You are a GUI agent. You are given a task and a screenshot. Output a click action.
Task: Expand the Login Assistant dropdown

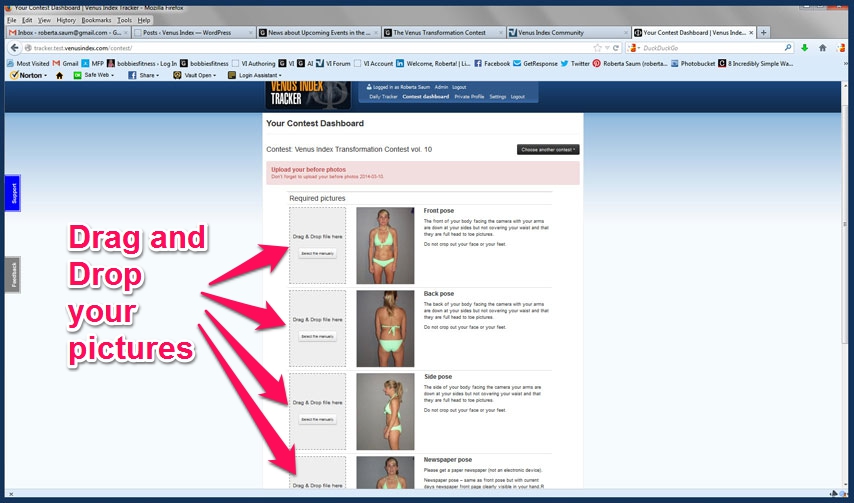point(255,75)
